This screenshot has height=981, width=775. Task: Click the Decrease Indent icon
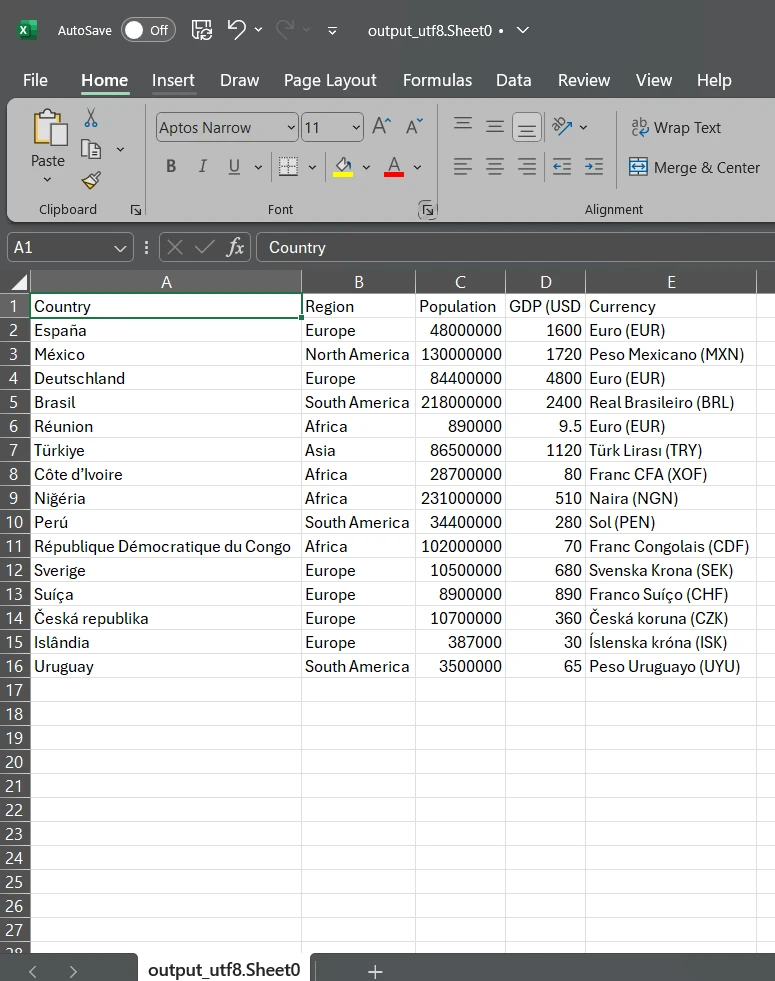click(562, 167)
